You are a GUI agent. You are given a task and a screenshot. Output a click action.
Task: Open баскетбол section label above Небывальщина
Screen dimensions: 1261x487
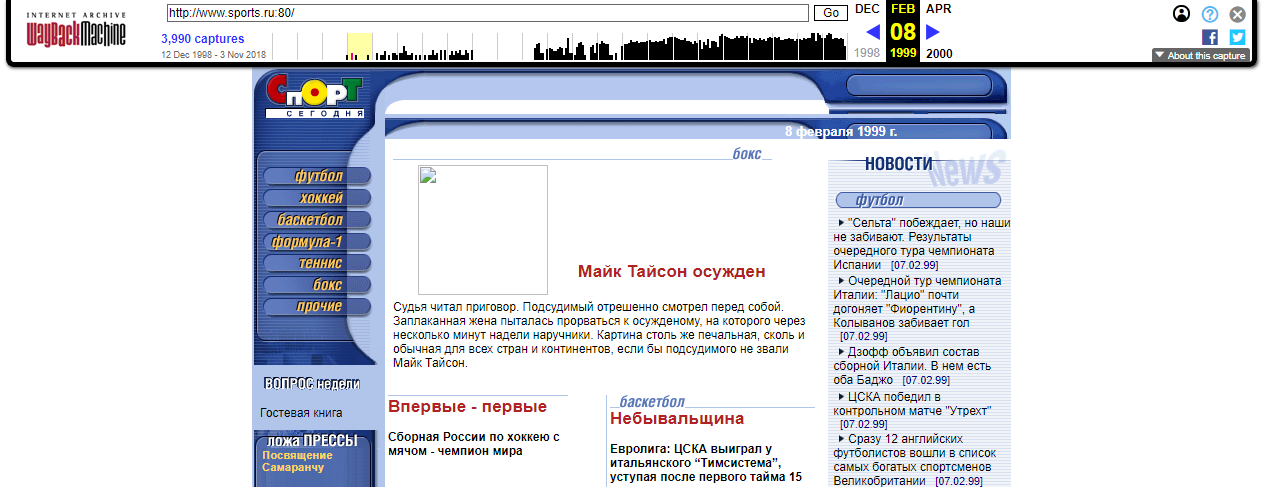click(x=652, y=401)
